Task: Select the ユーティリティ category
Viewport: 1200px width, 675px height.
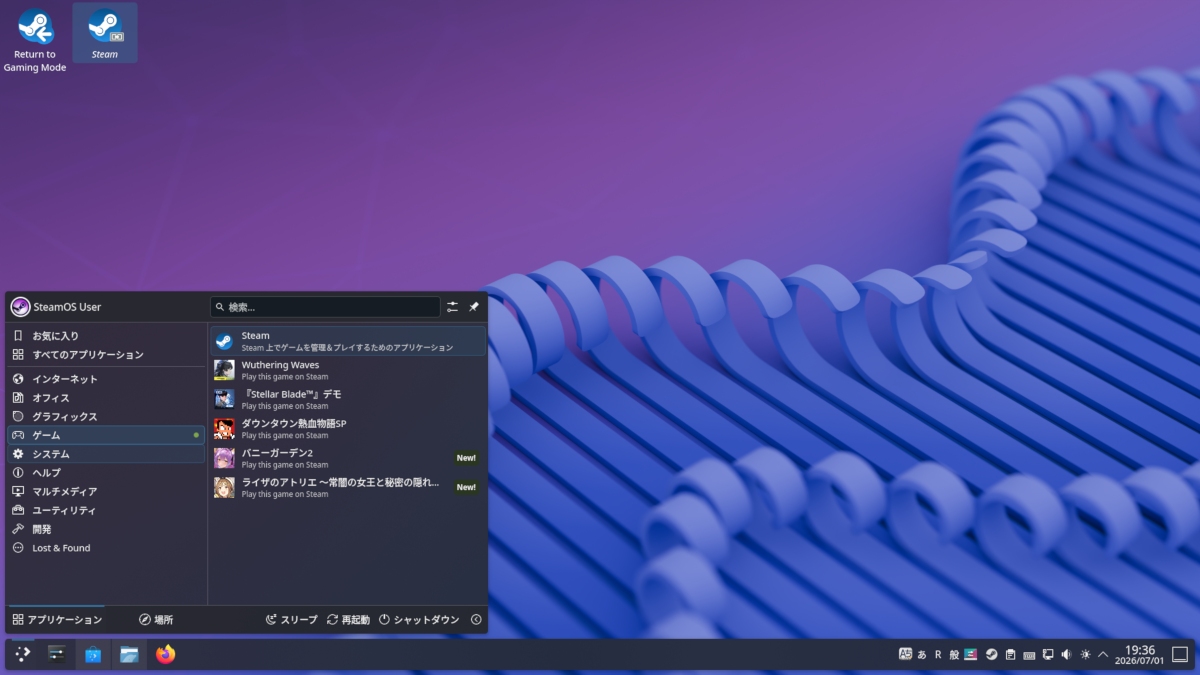Action: pos(106,510)
